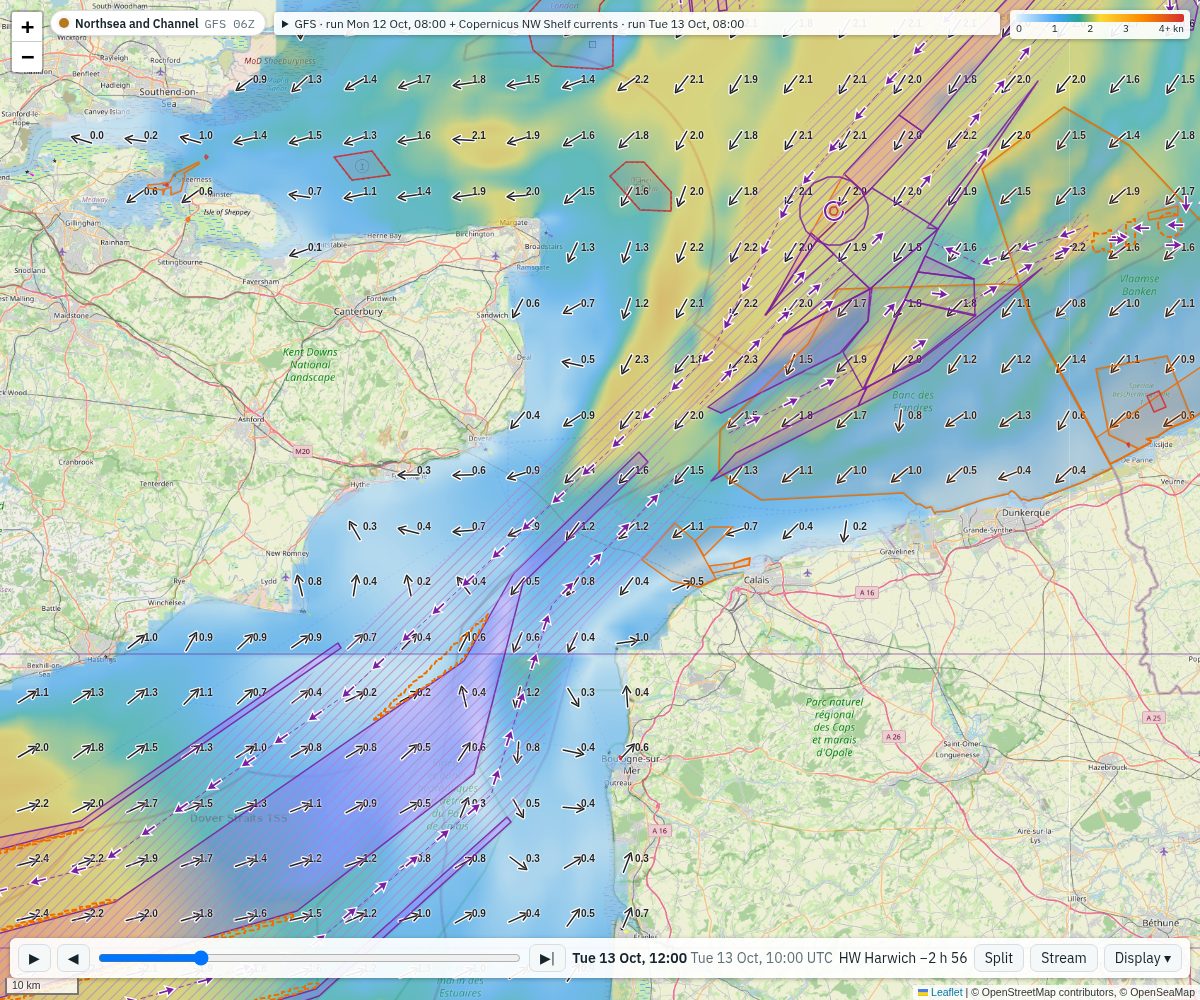Toggle Split view mode

(x=998, y=958)
